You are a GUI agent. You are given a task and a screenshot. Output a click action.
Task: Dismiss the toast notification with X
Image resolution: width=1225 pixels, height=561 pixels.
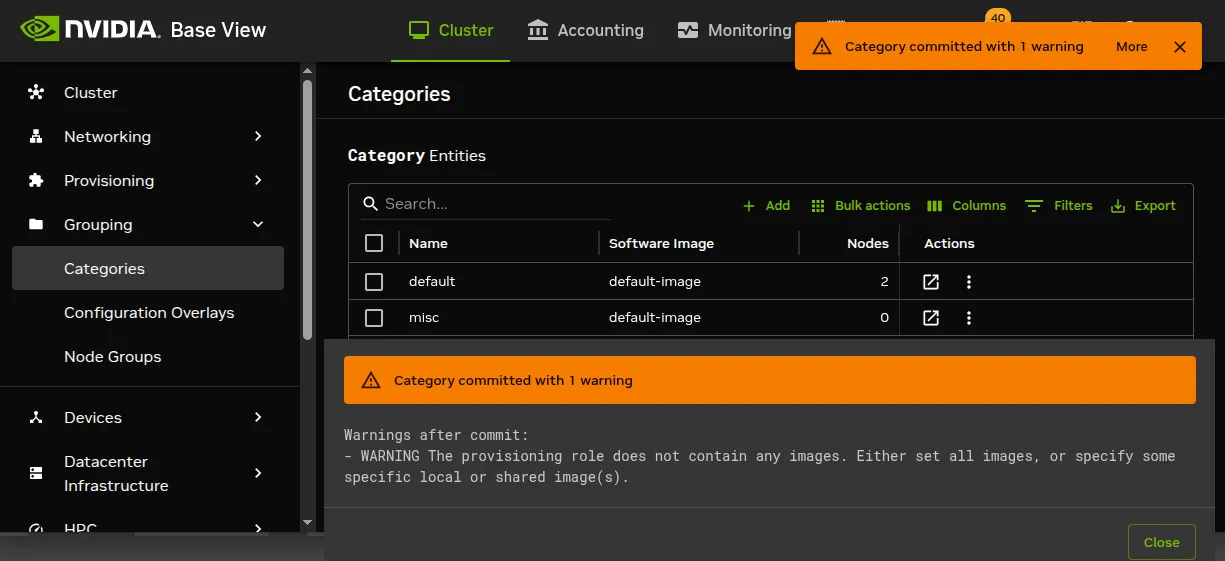click(x=1180, y=47)
